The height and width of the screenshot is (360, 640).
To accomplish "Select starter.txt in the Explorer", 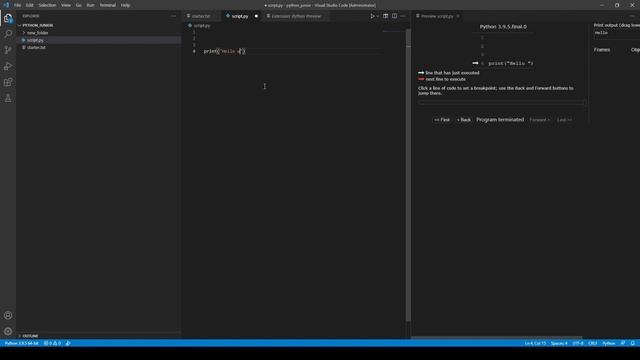I will pos(98,47).
